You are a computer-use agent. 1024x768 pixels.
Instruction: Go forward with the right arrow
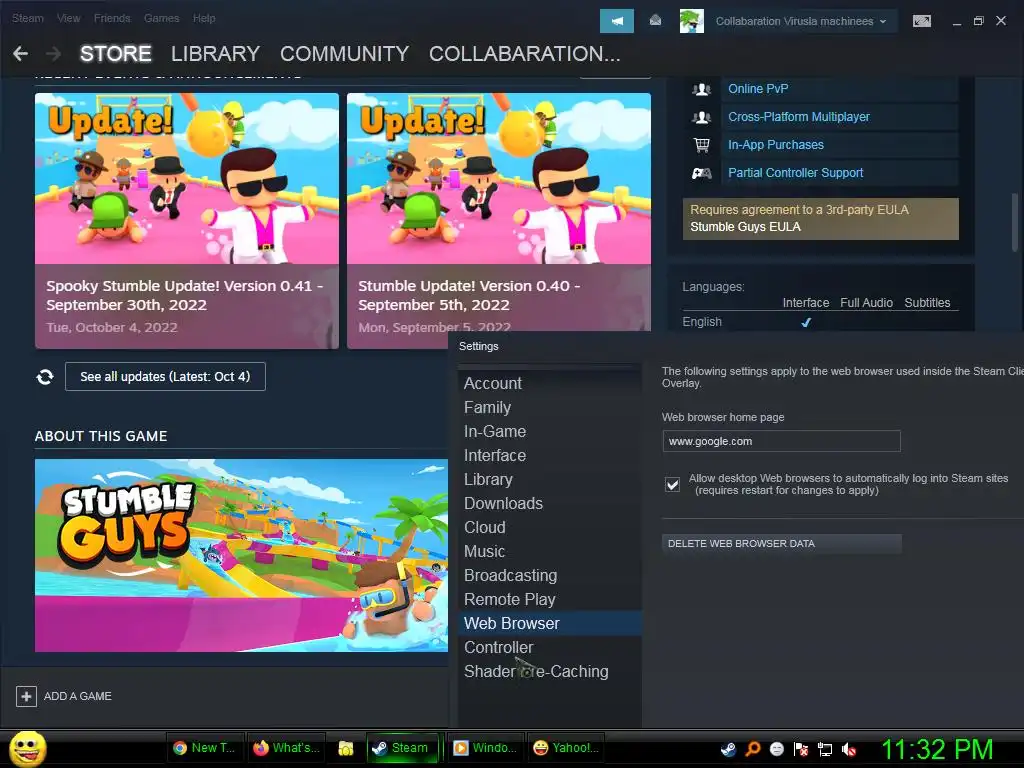pyautogui.click(x=53, y=54)
